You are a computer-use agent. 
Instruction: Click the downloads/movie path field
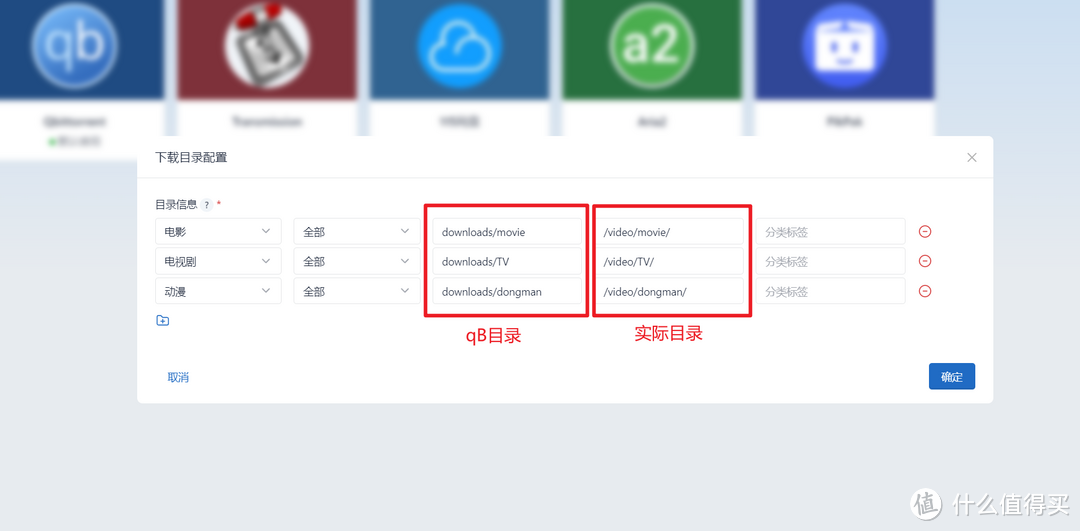click(x=507, y=231)
